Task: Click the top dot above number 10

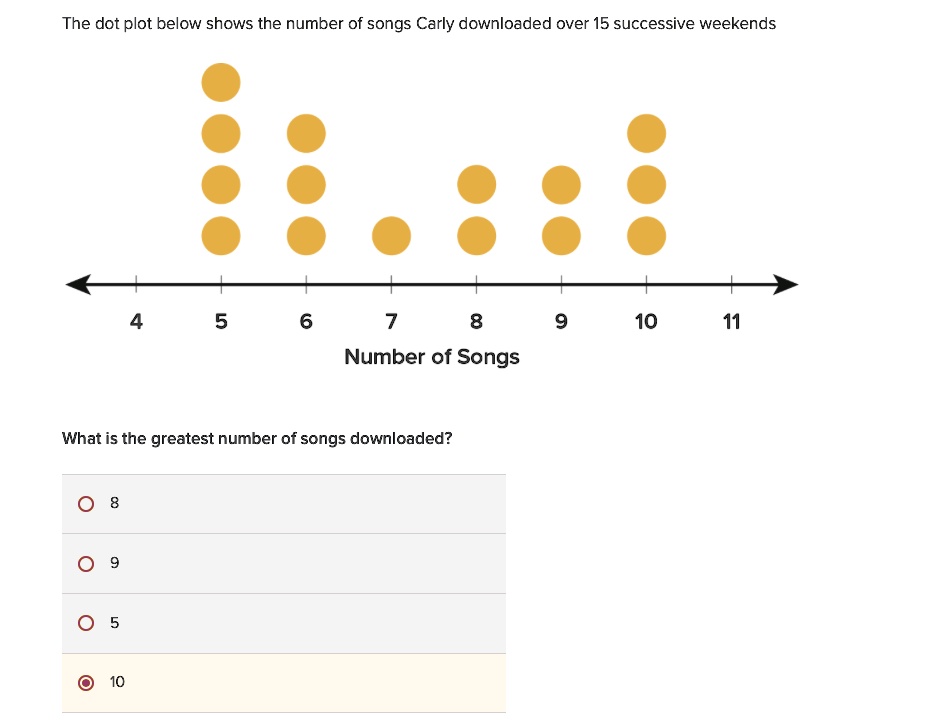Action: 646,133
